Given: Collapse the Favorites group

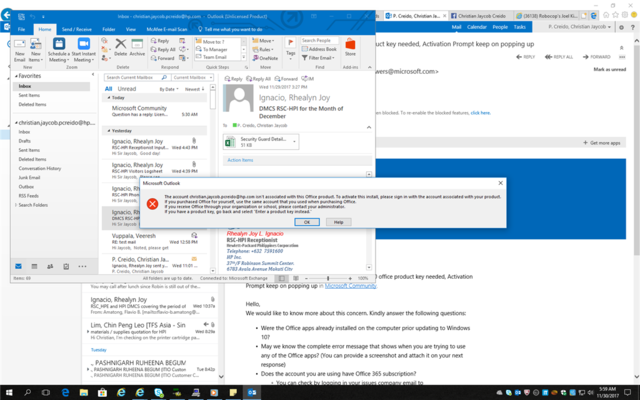Looking at the screenshot, I should coord(16,76).
